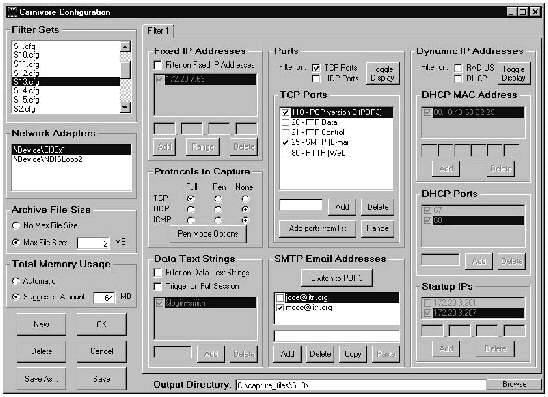548x397 pixels.
Task: Select S13.cfg in Filter Sets list
Action: point(66,81)
